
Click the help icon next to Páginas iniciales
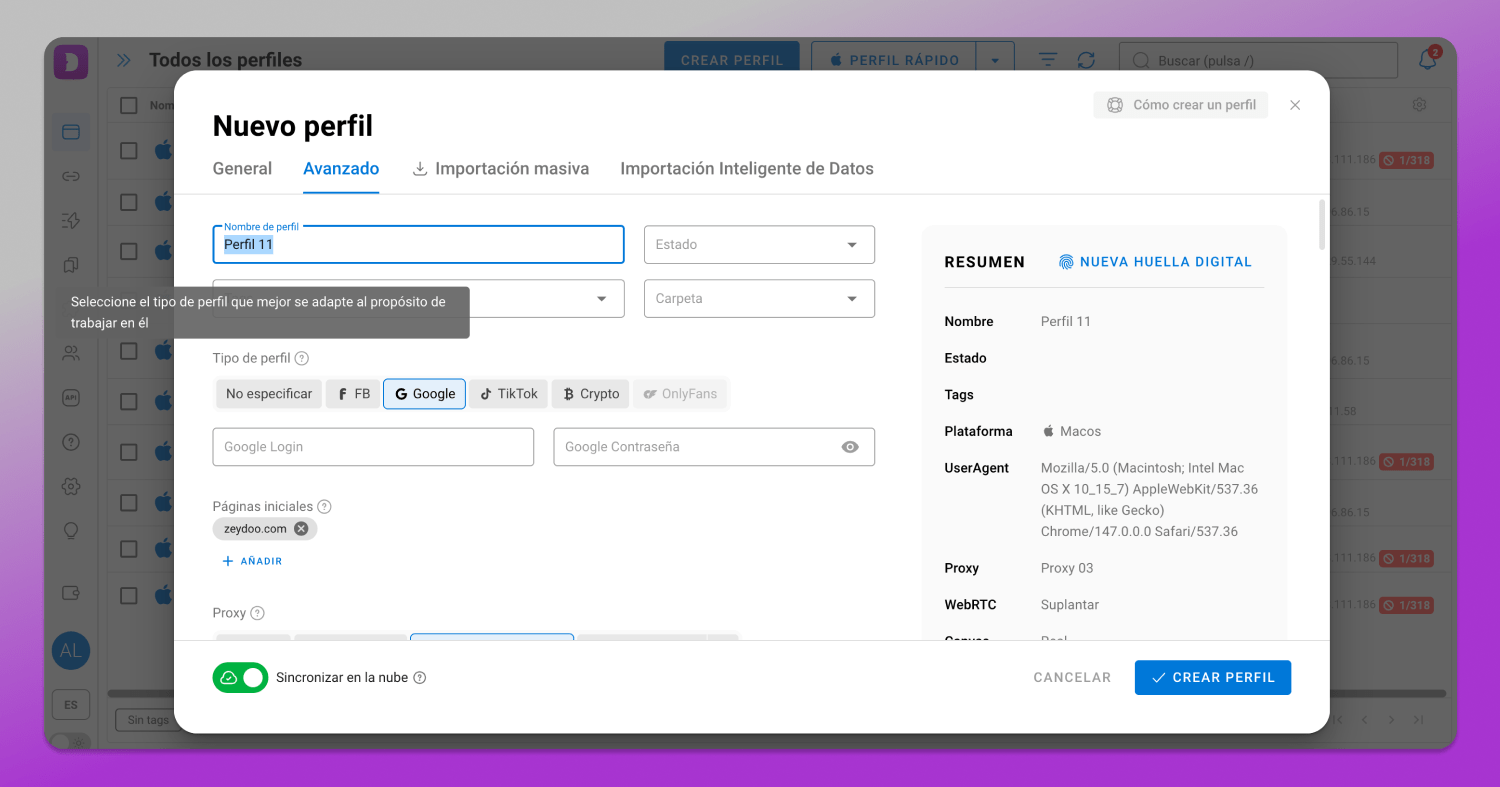click(324, 507)
